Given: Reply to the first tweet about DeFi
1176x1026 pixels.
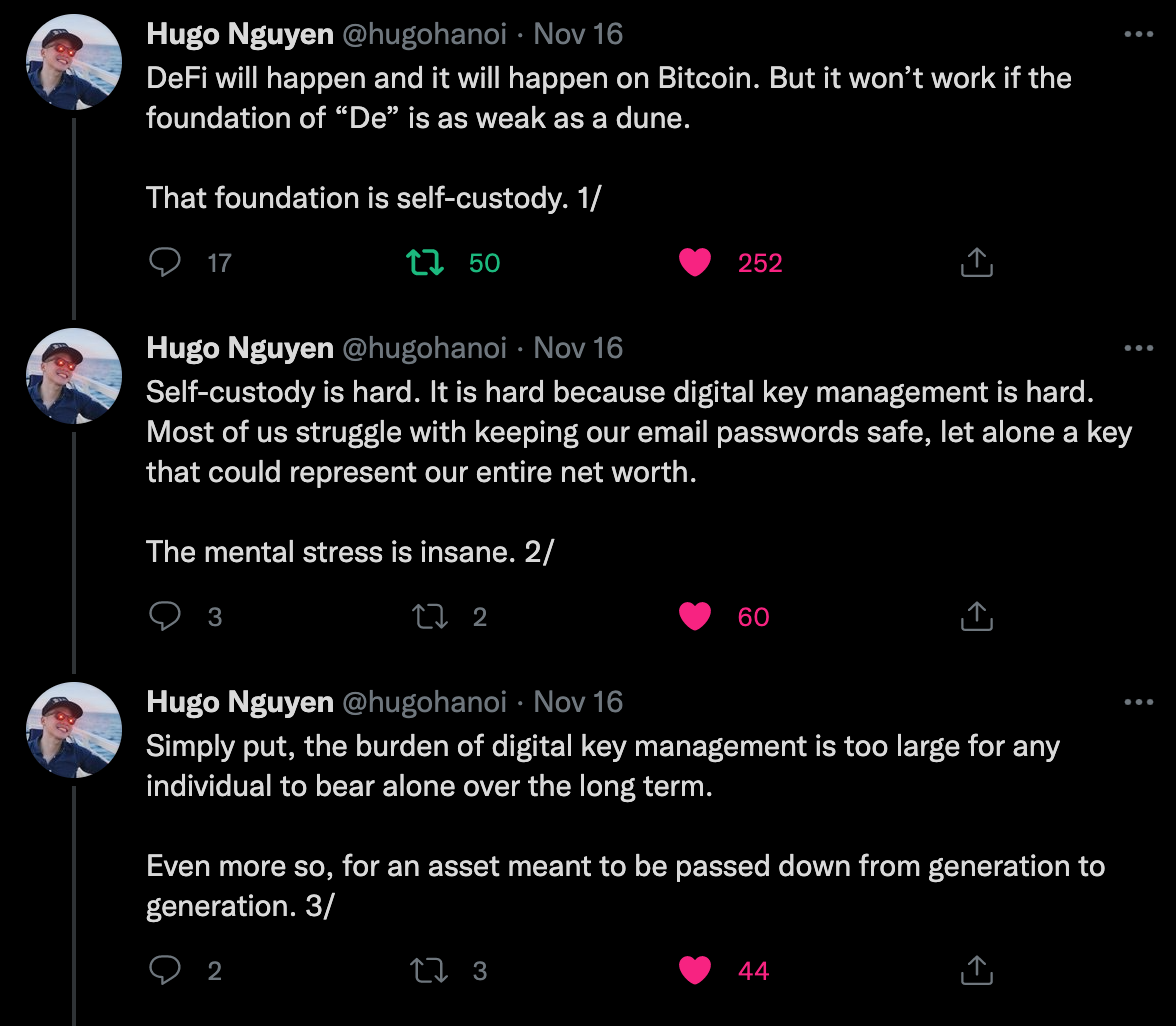Looking at the screenshot, I should [166, 262].
